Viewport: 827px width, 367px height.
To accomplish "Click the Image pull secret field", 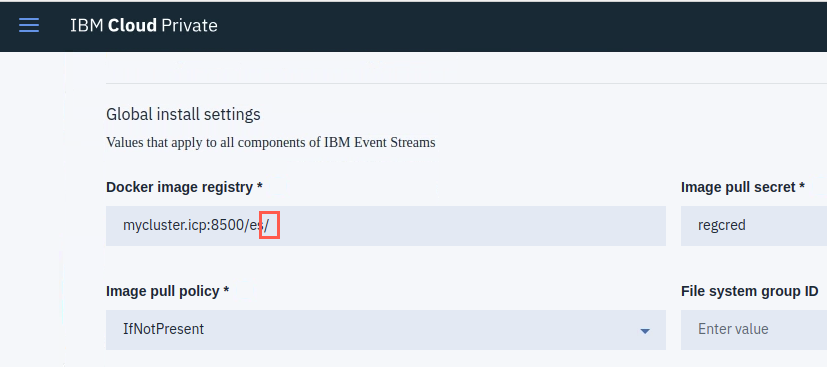I will pos(754,226).
